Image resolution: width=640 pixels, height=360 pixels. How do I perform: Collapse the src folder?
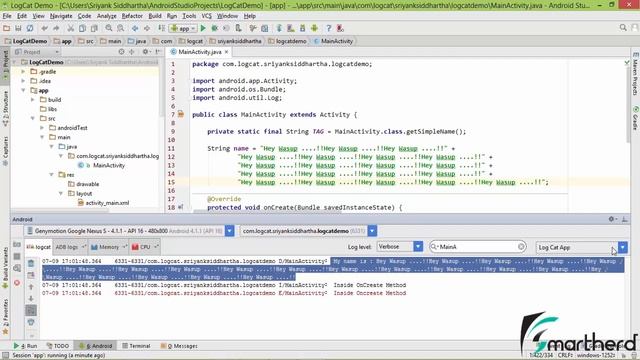click(33, 118)
